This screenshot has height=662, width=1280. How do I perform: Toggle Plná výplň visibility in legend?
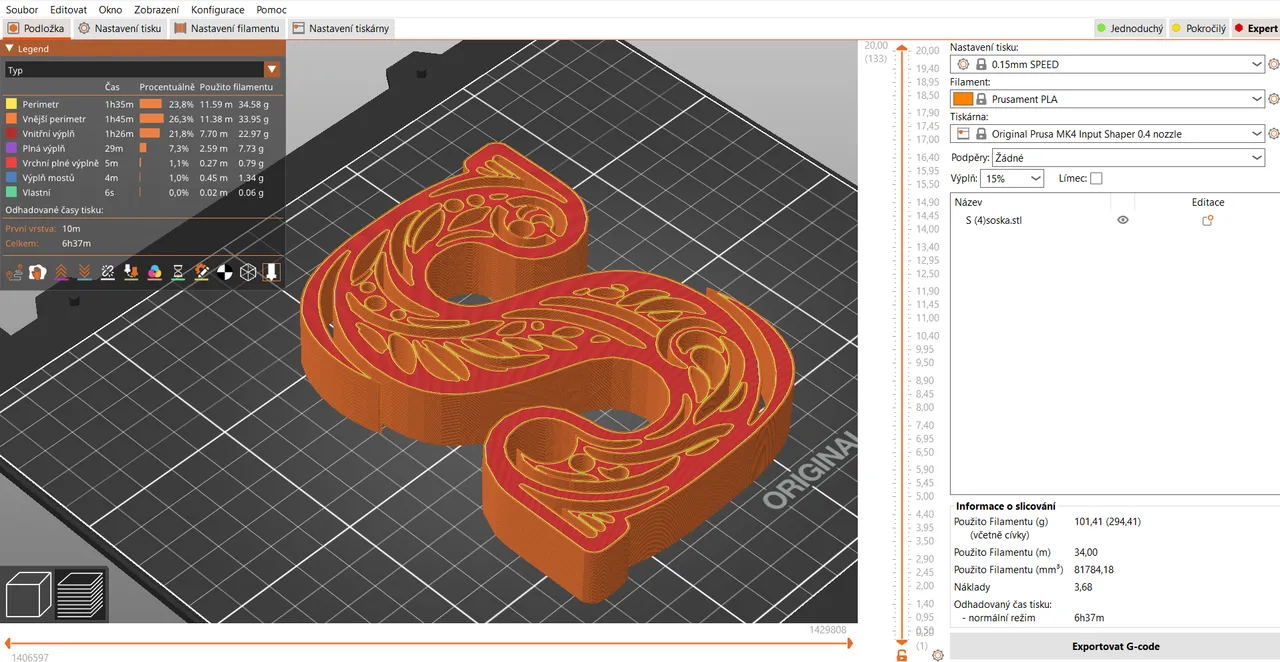143,148
